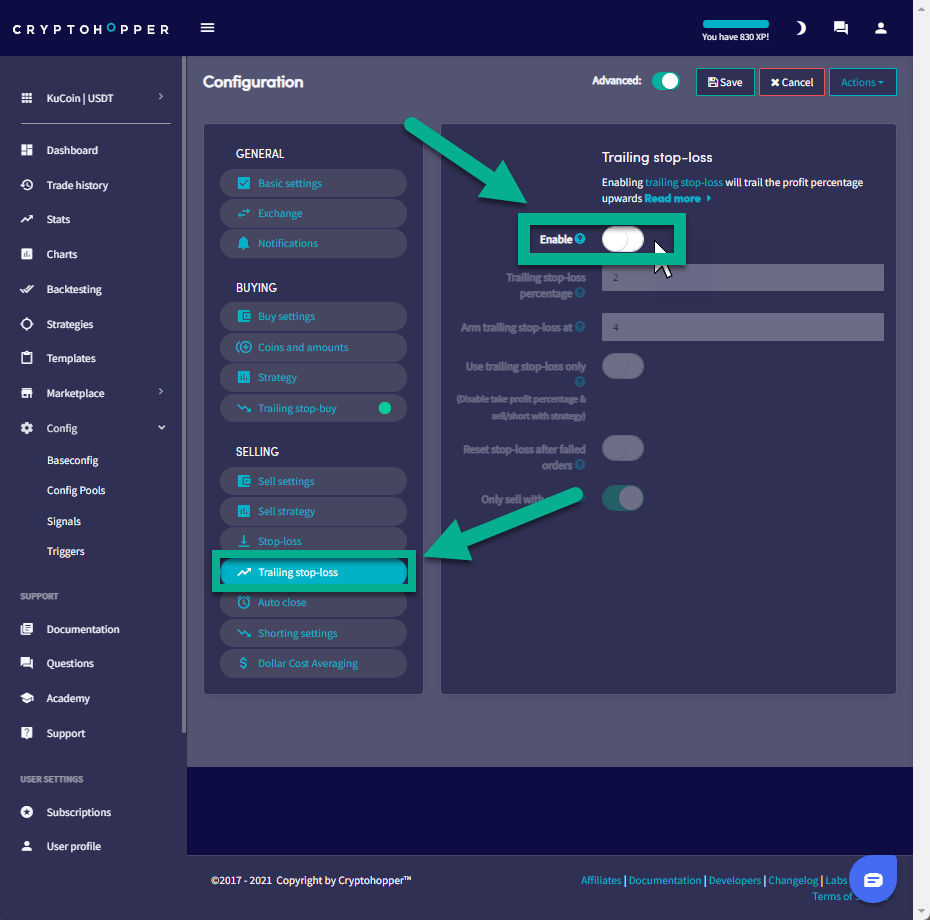
Task: Open the Actions dropdown
Action: [862, 82]
